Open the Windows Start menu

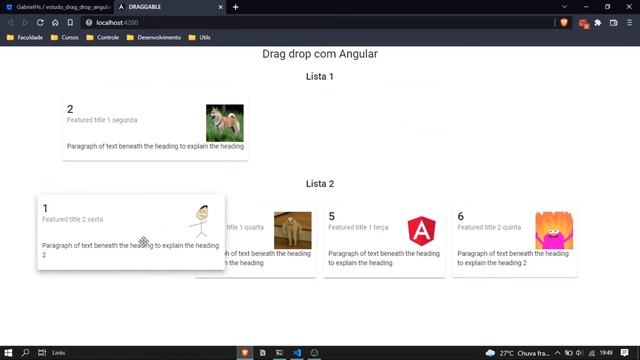point(8,353)
